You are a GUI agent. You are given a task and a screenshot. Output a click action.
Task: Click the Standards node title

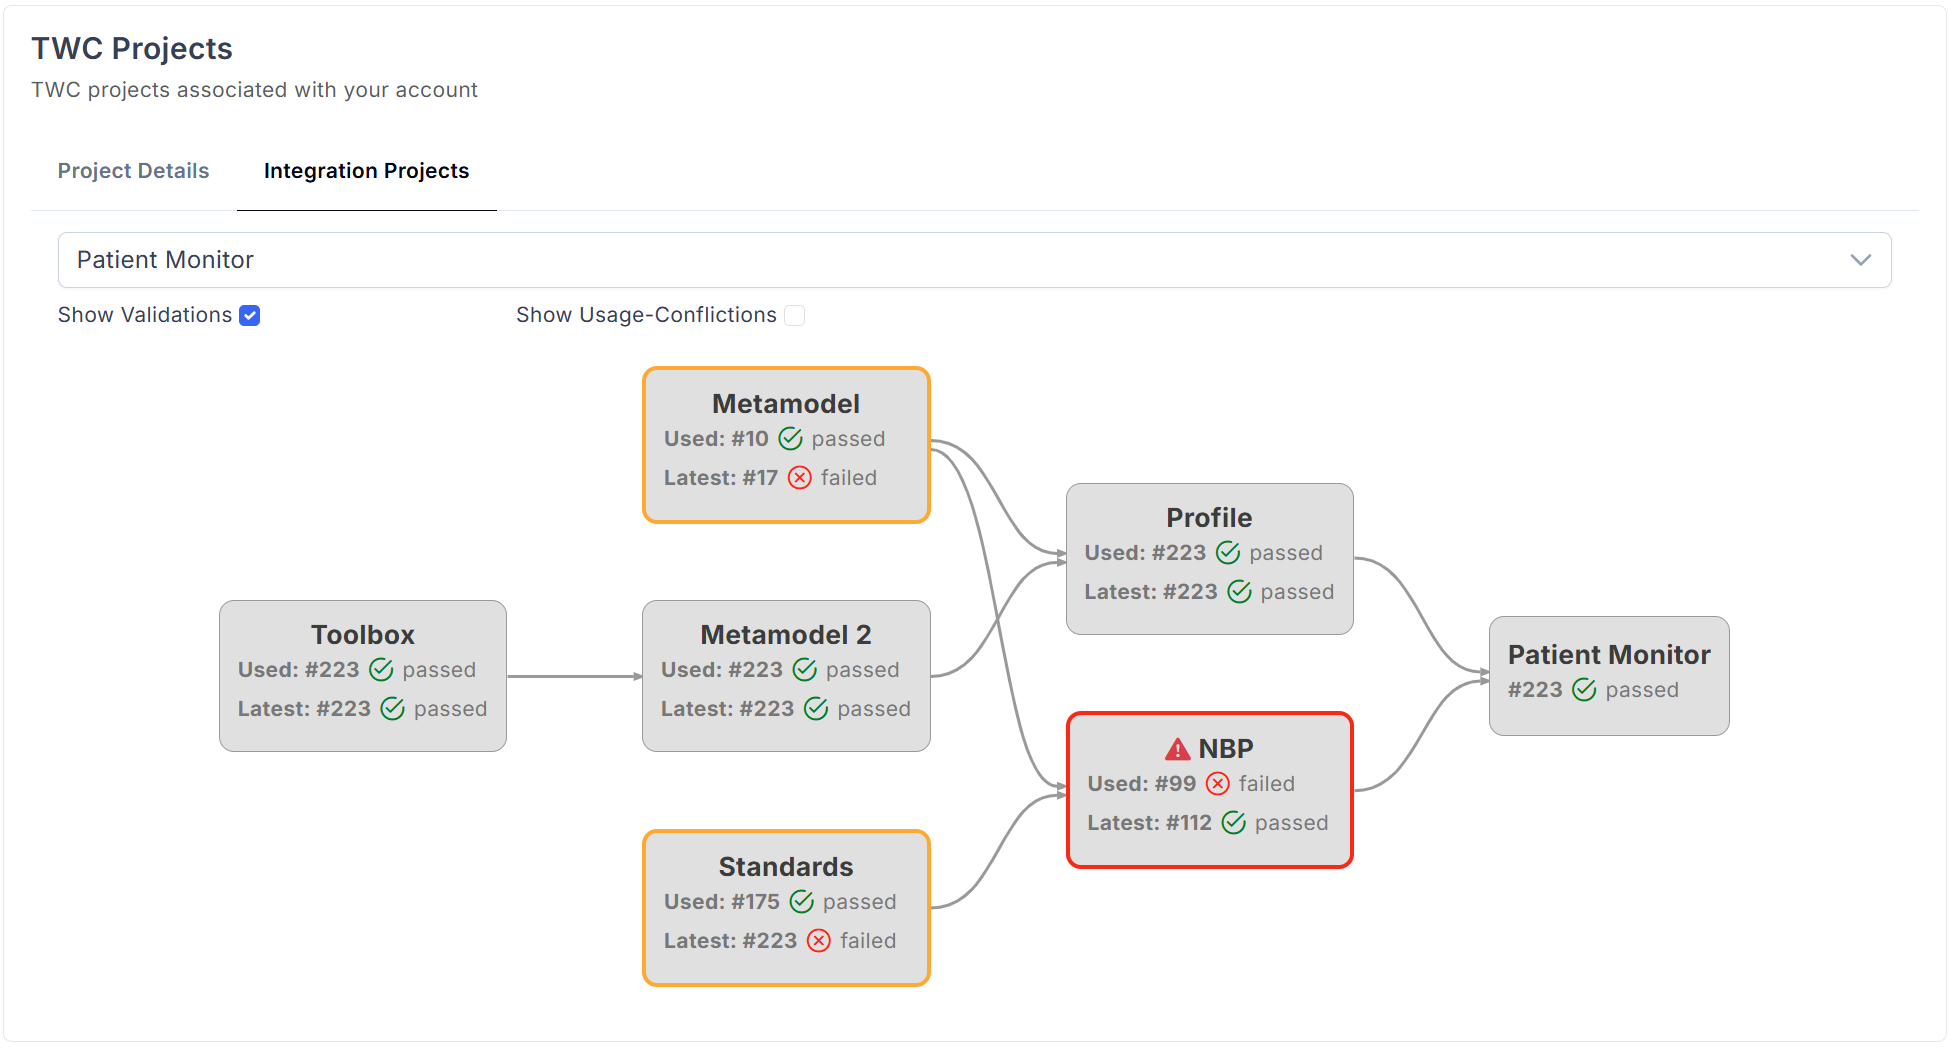point(785,867)
